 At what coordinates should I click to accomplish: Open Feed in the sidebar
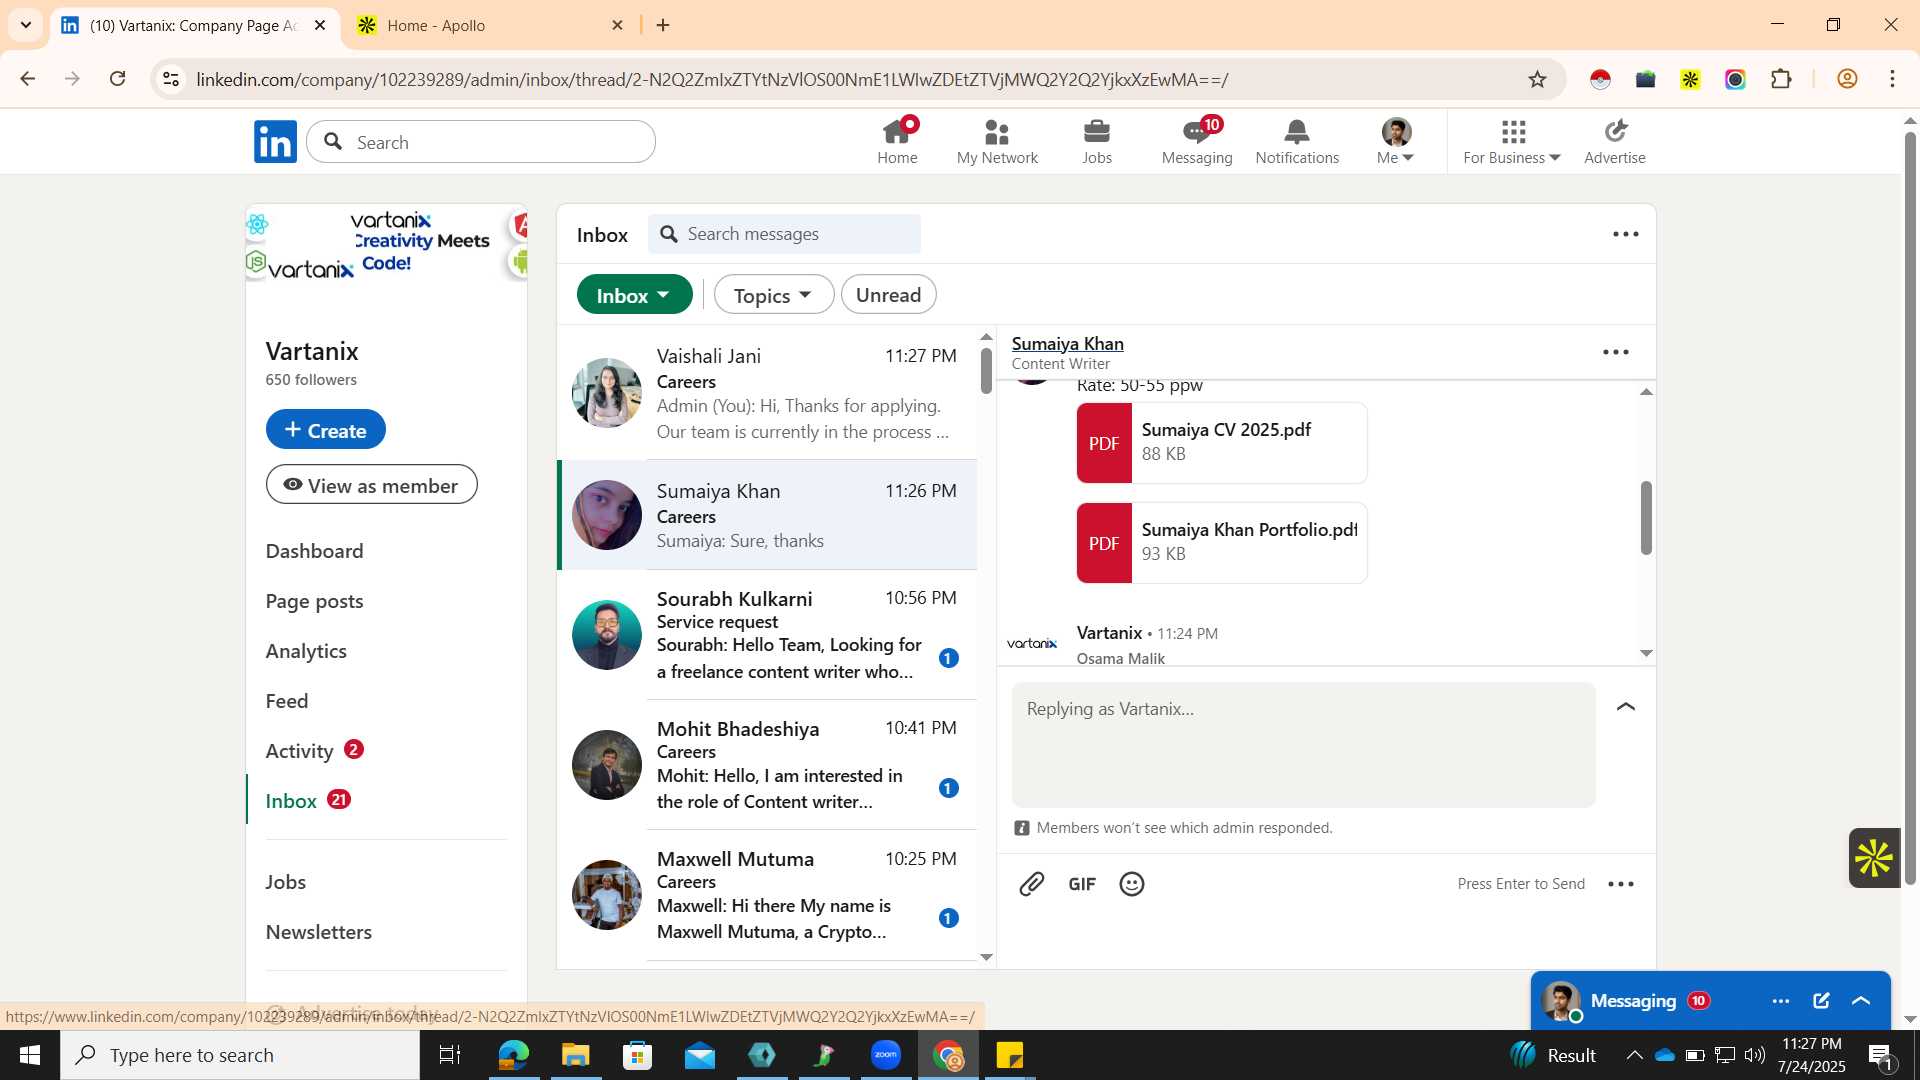287,701
